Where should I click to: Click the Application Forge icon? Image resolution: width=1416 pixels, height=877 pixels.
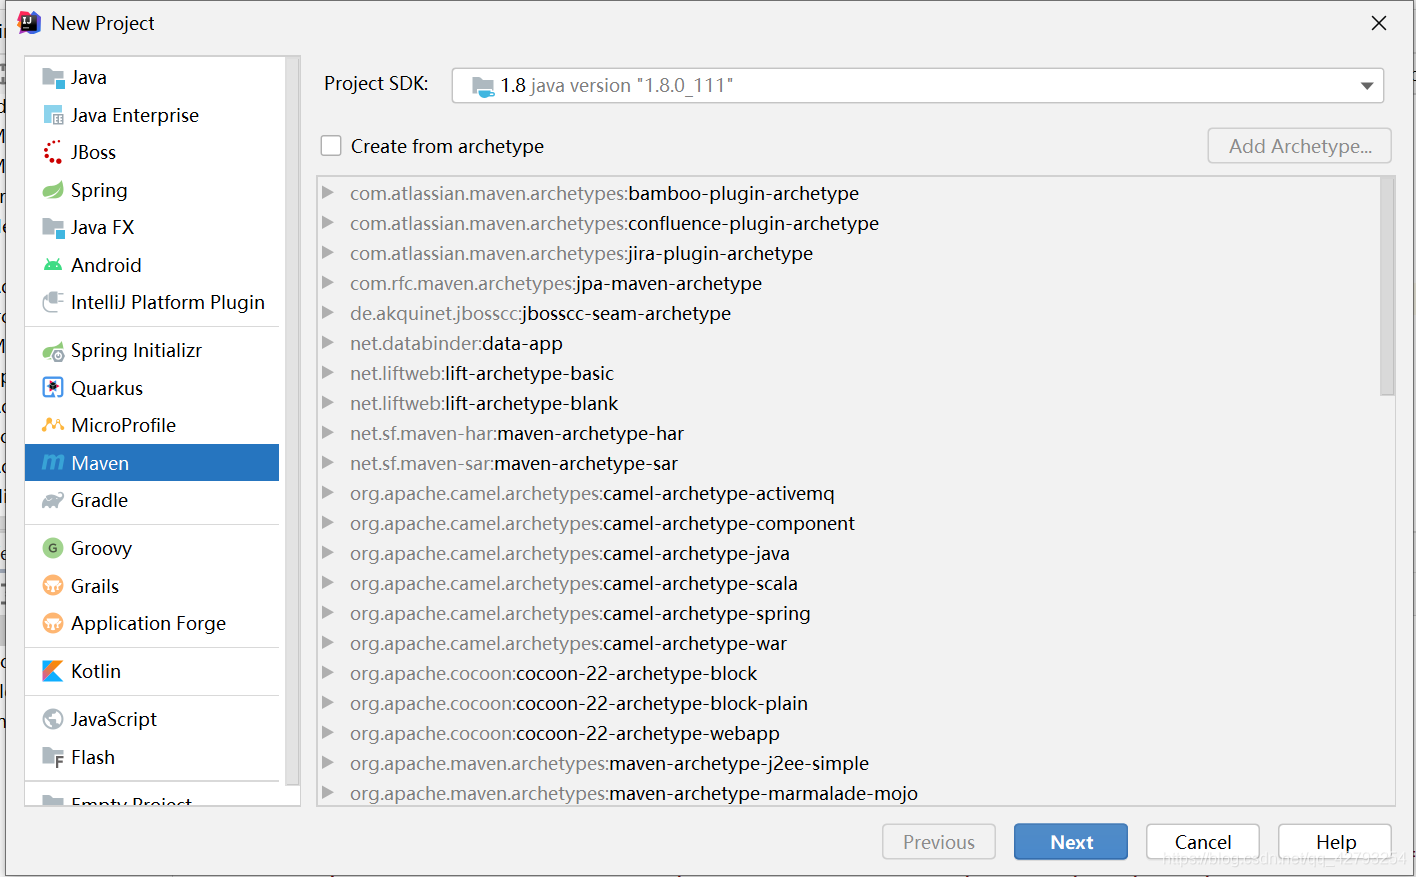(53, 624)
